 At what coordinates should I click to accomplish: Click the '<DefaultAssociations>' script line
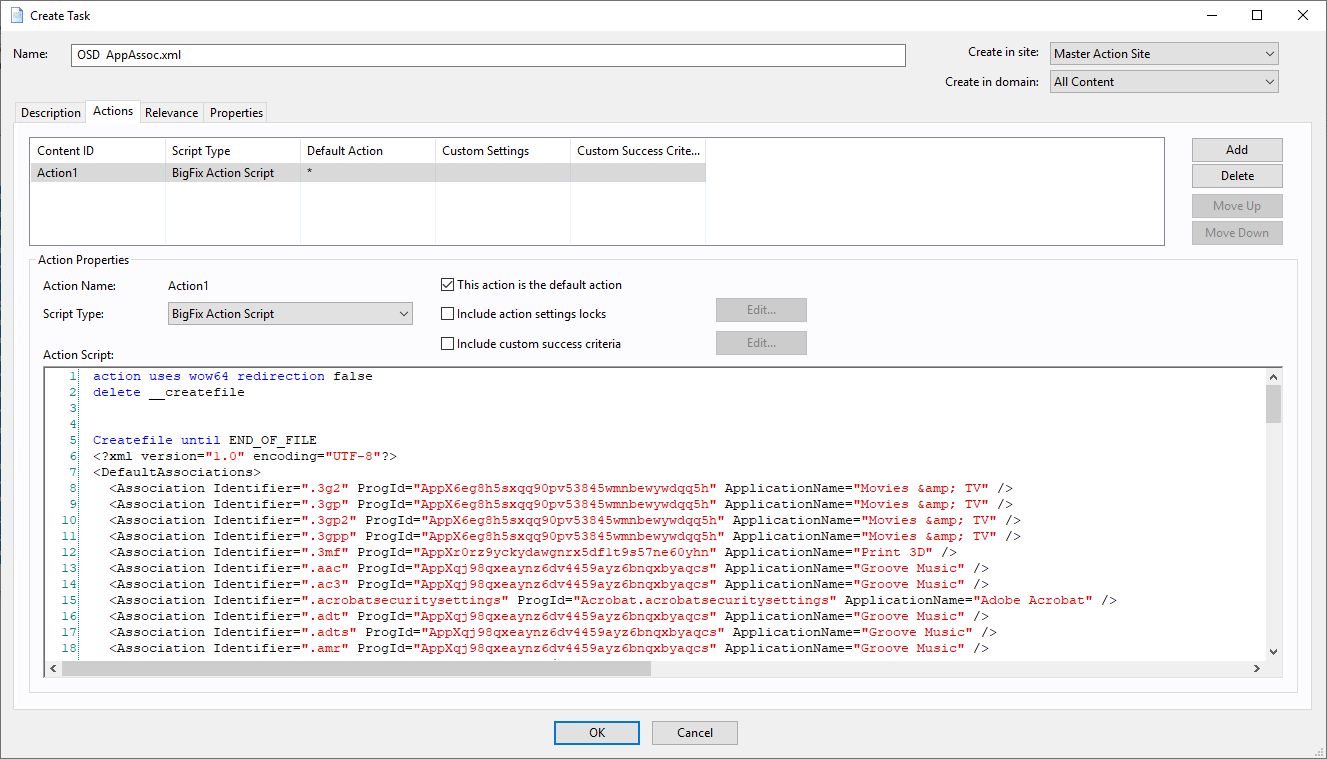coord(177,472)
